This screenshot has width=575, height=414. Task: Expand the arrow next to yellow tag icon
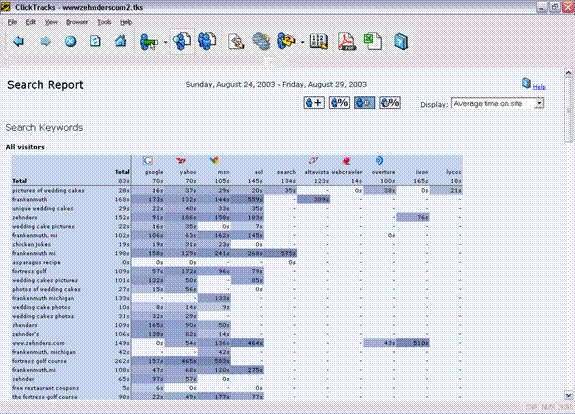pyautogui.click(x=303, y=42)
